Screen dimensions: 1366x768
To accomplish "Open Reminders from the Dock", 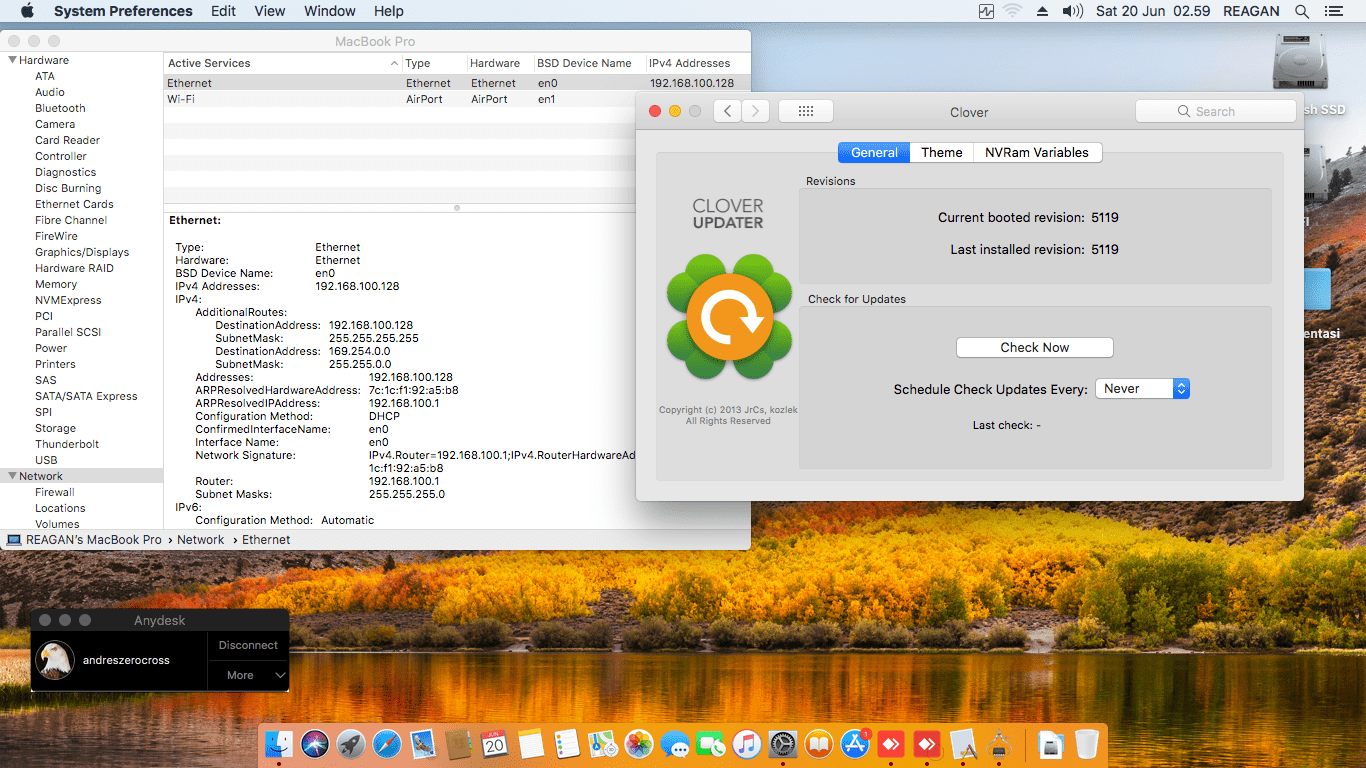I will click(567, 744).
